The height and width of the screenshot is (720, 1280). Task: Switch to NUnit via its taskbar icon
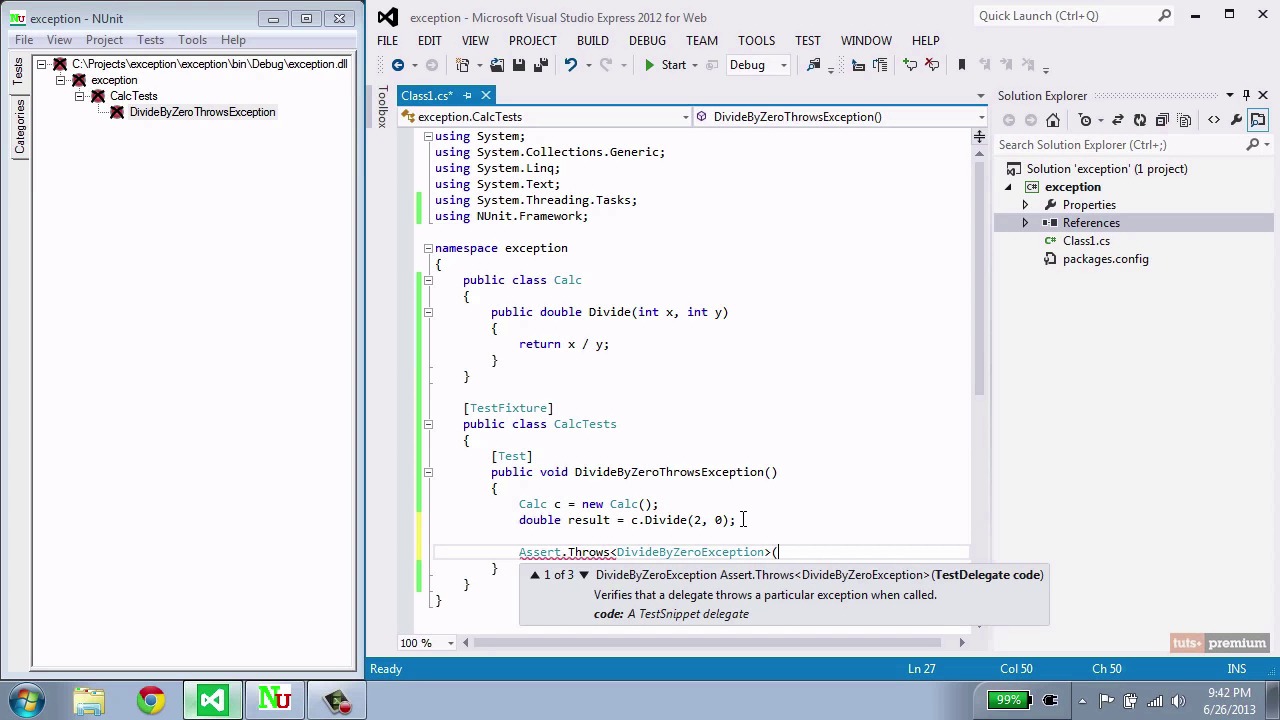tap(275, 700)
